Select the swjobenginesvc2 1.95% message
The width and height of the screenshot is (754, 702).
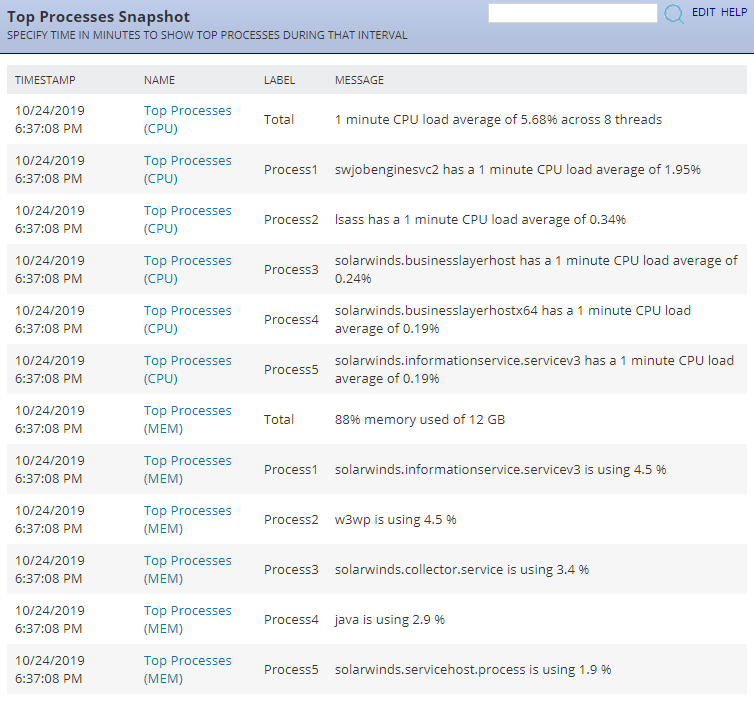click(x=517, y=169)
